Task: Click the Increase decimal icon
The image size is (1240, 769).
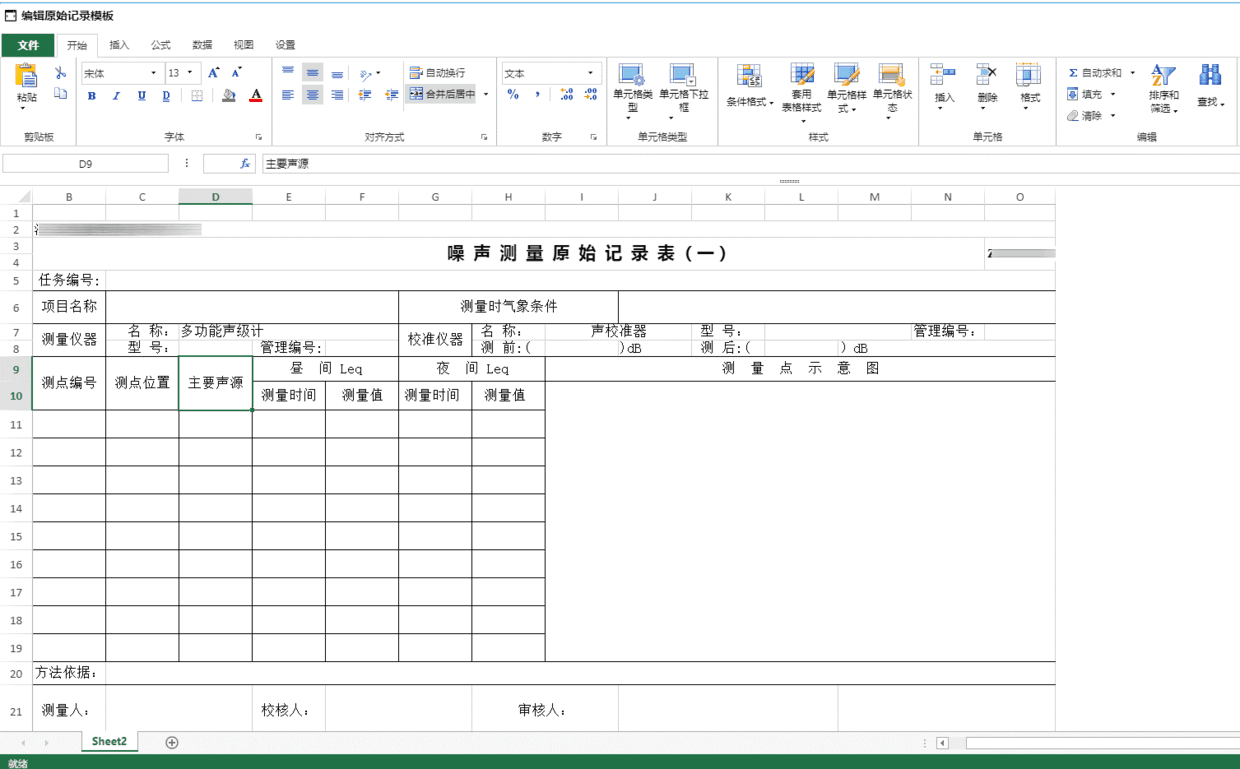Action: pyautogui.click(x=566, y=95)
